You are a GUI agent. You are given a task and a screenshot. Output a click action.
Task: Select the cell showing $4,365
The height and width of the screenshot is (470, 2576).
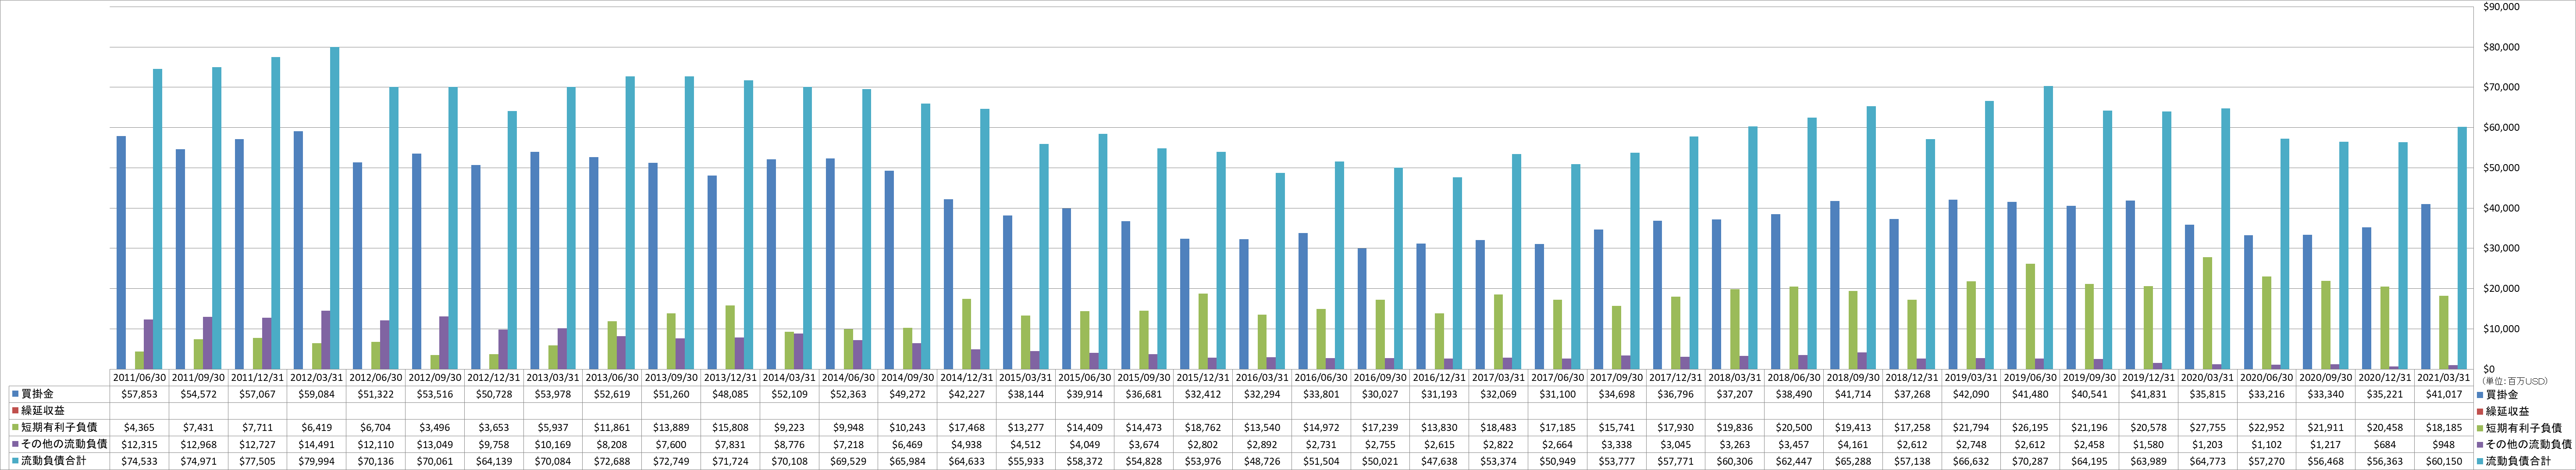[x=139, y=428]
